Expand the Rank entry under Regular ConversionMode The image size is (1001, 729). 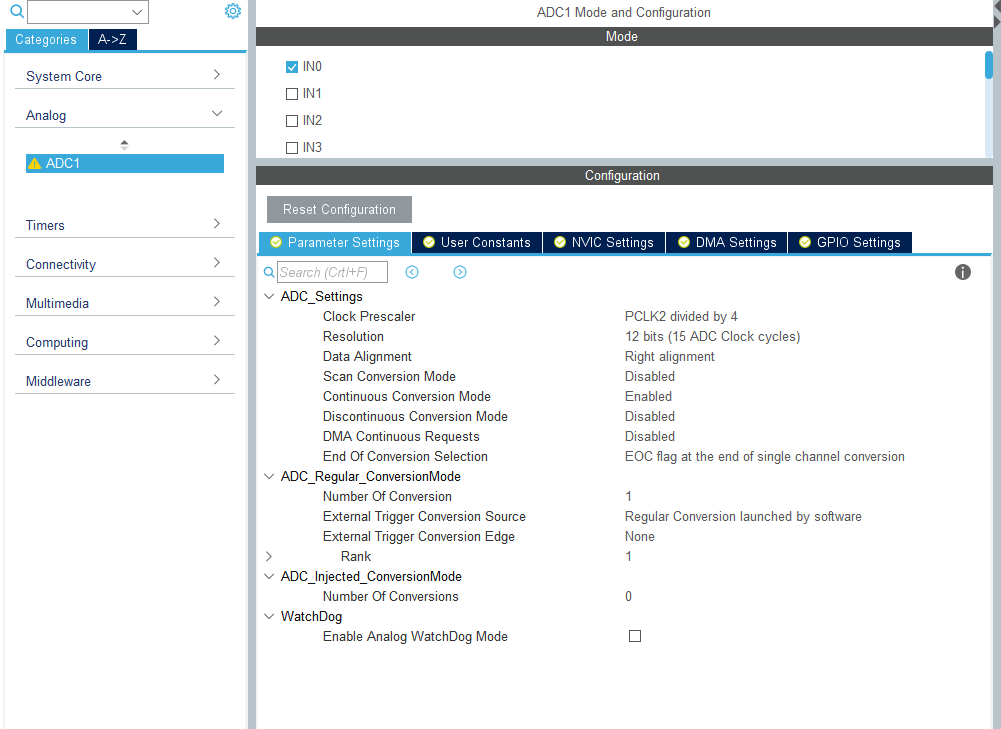[x=267, y=556]
